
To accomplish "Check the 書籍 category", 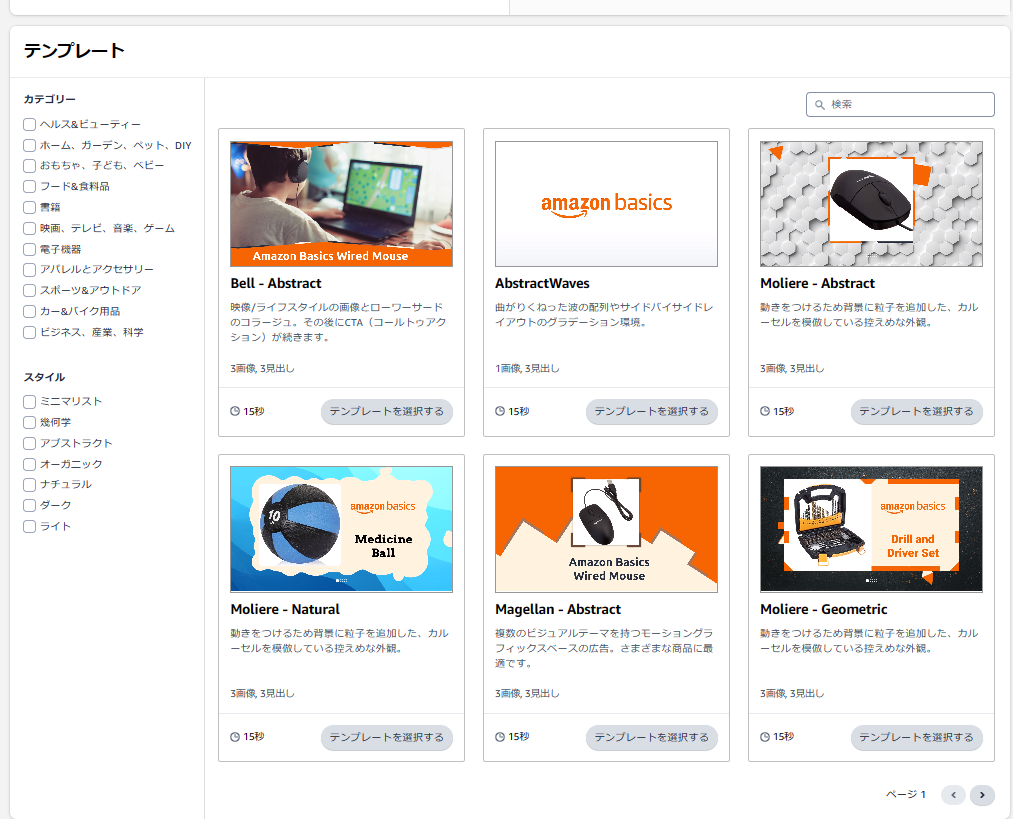I will coord(29,207).
